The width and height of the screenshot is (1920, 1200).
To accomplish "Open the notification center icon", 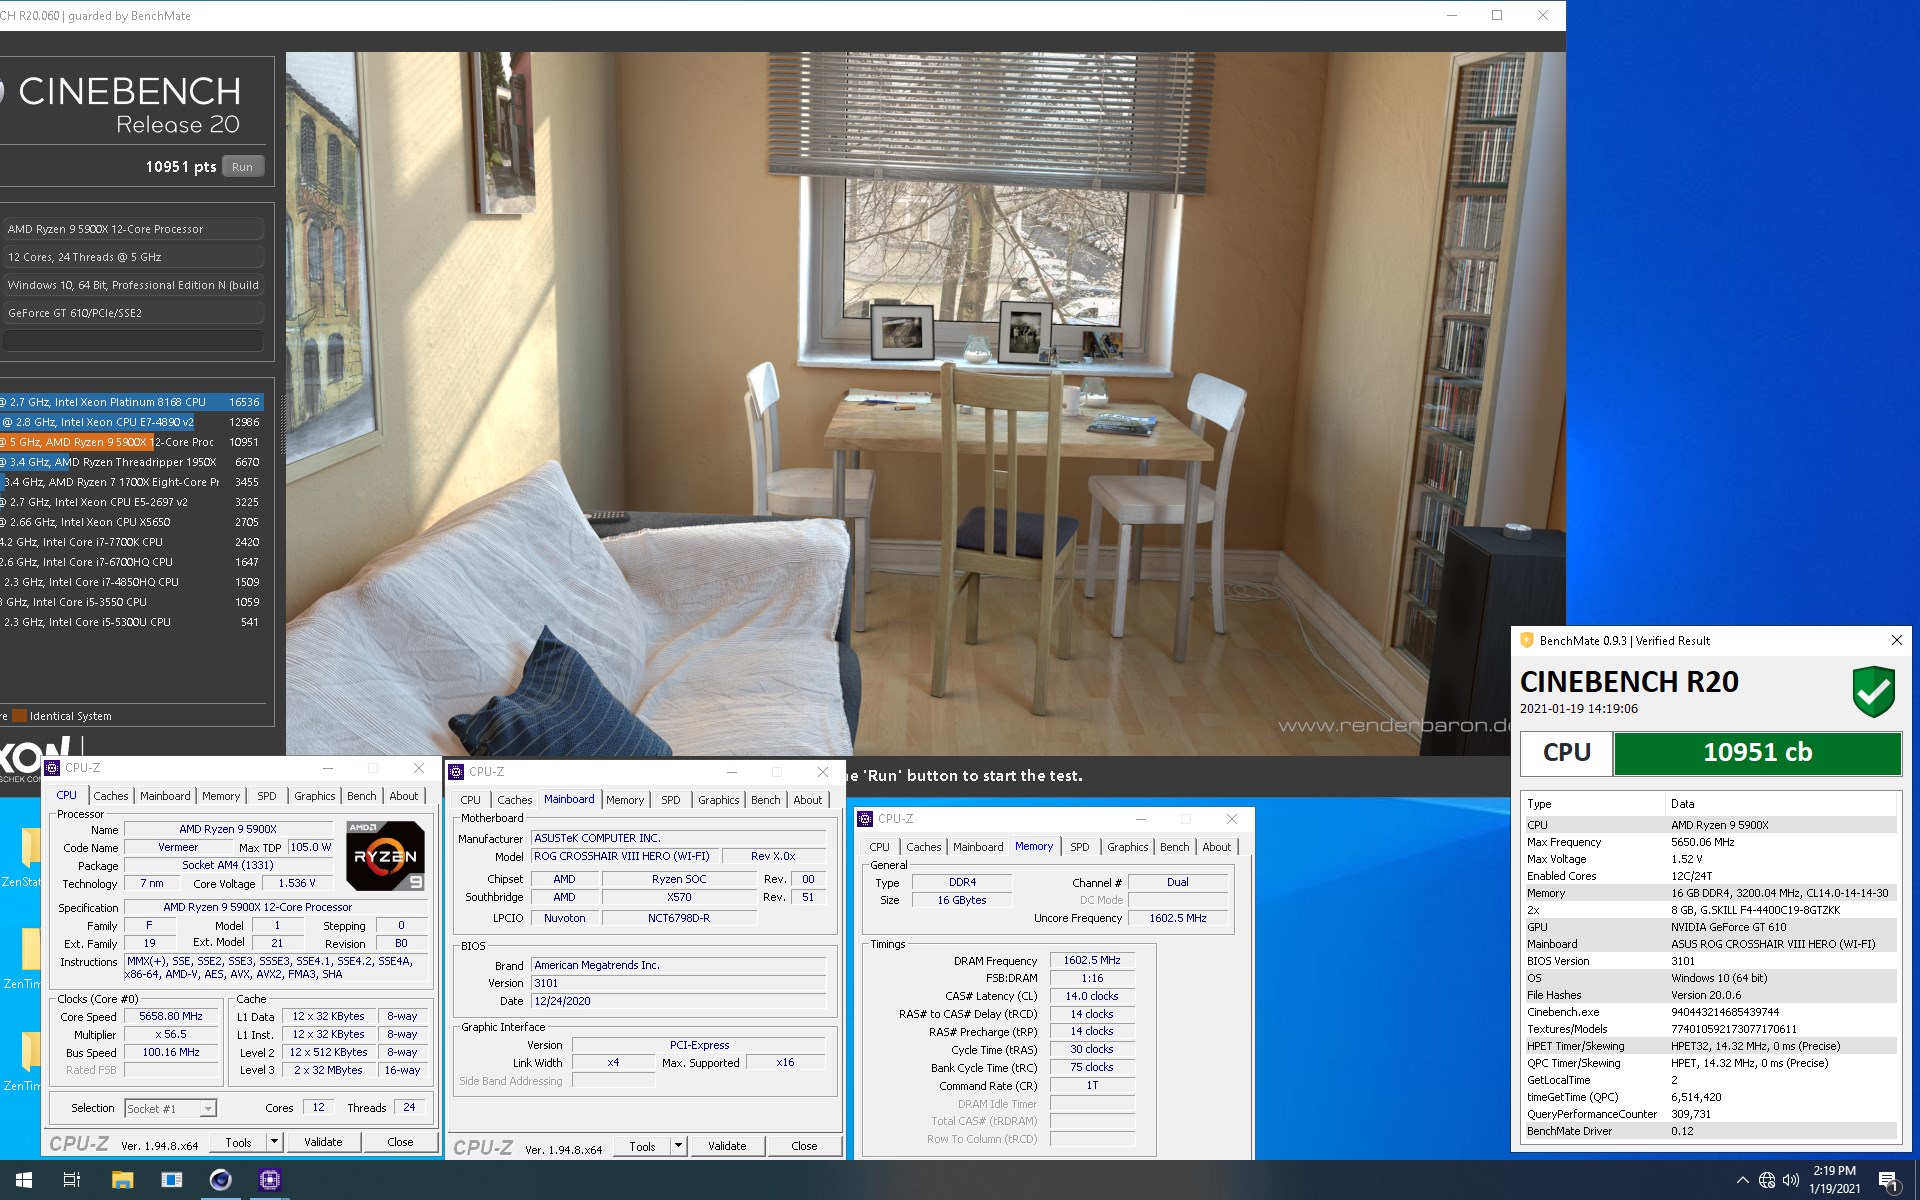I will tap(1889, 1181).
